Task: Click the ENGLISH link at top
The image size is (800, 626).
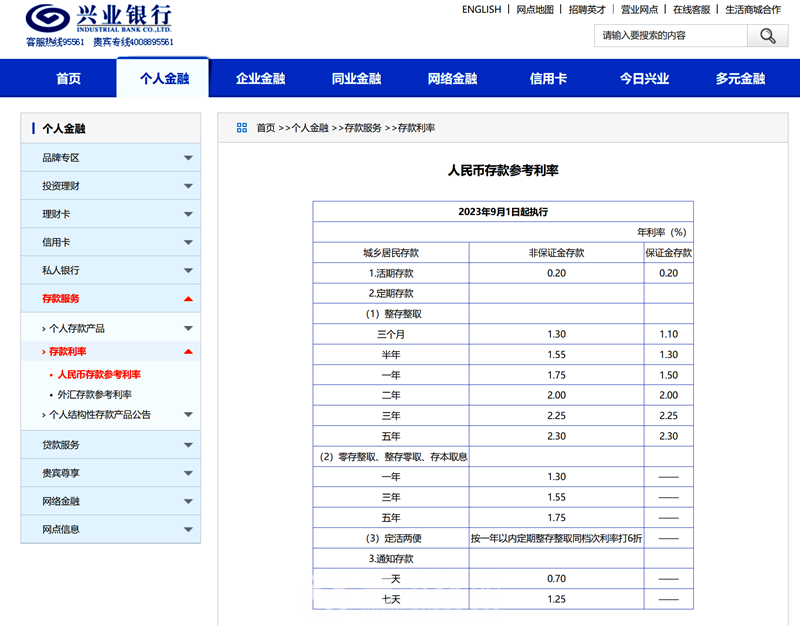Action: coord(482,9)
